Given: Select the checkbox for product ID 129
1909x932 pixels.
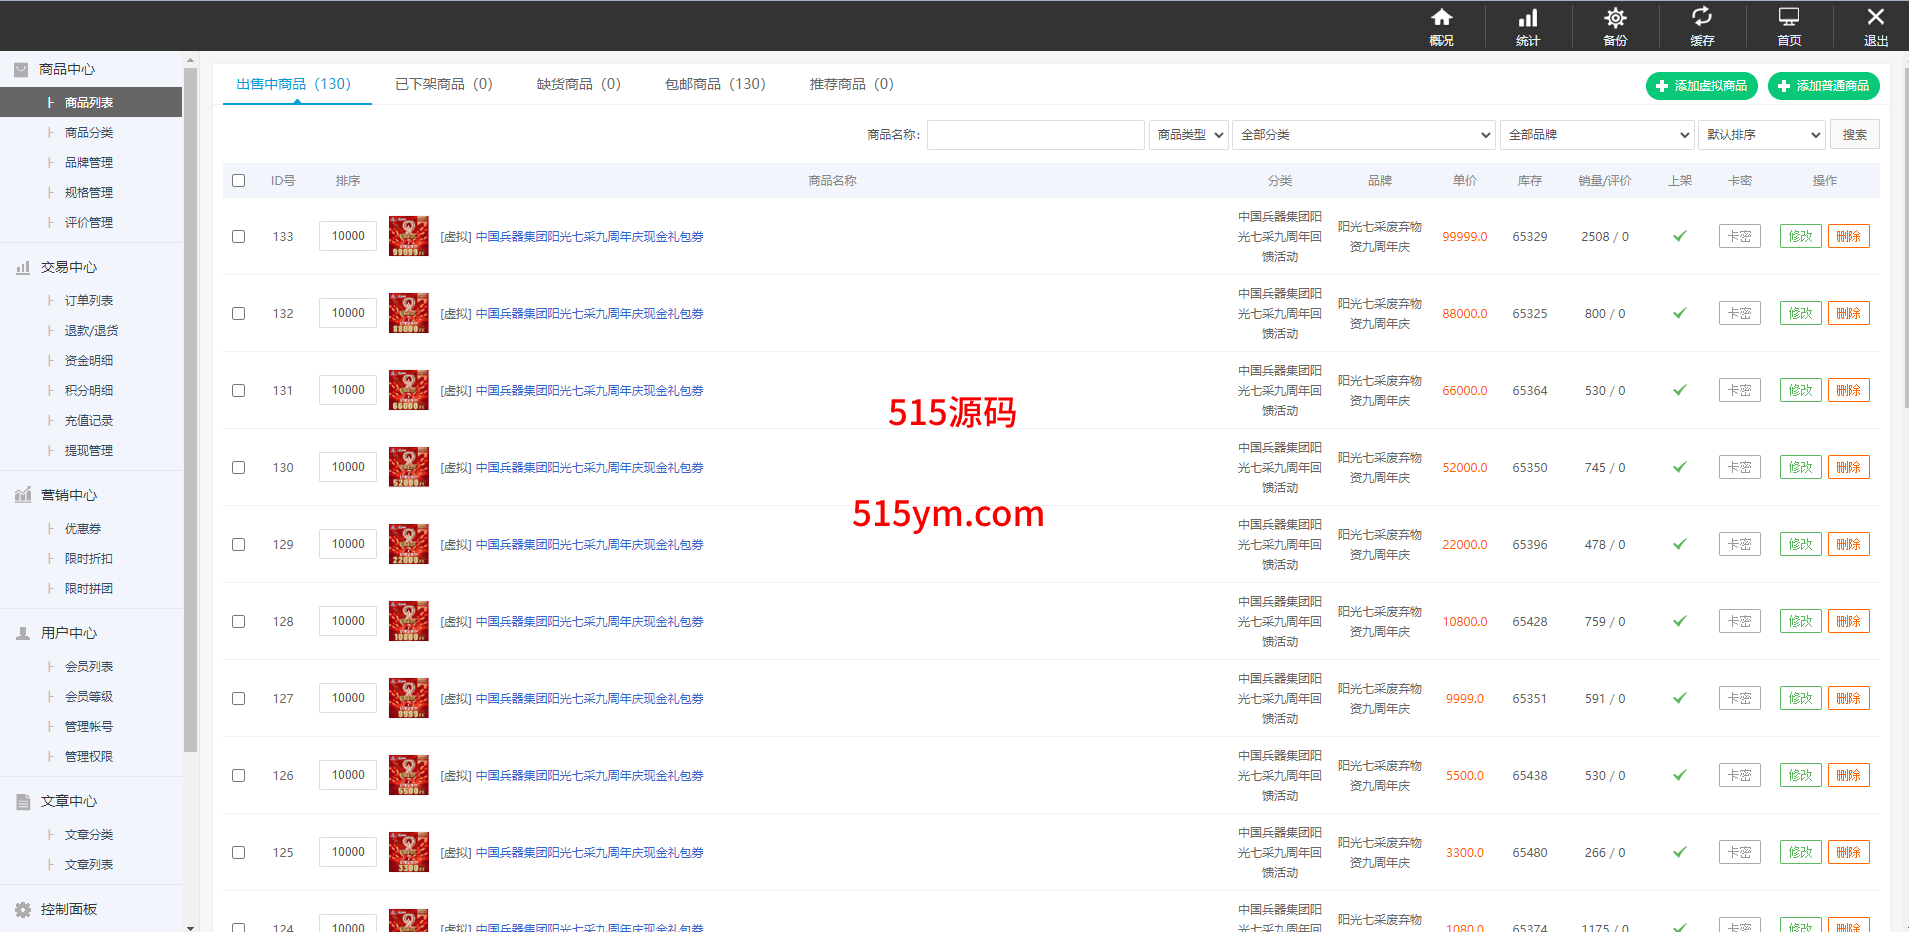Looking at the screenshot, I should coord(238,545).
